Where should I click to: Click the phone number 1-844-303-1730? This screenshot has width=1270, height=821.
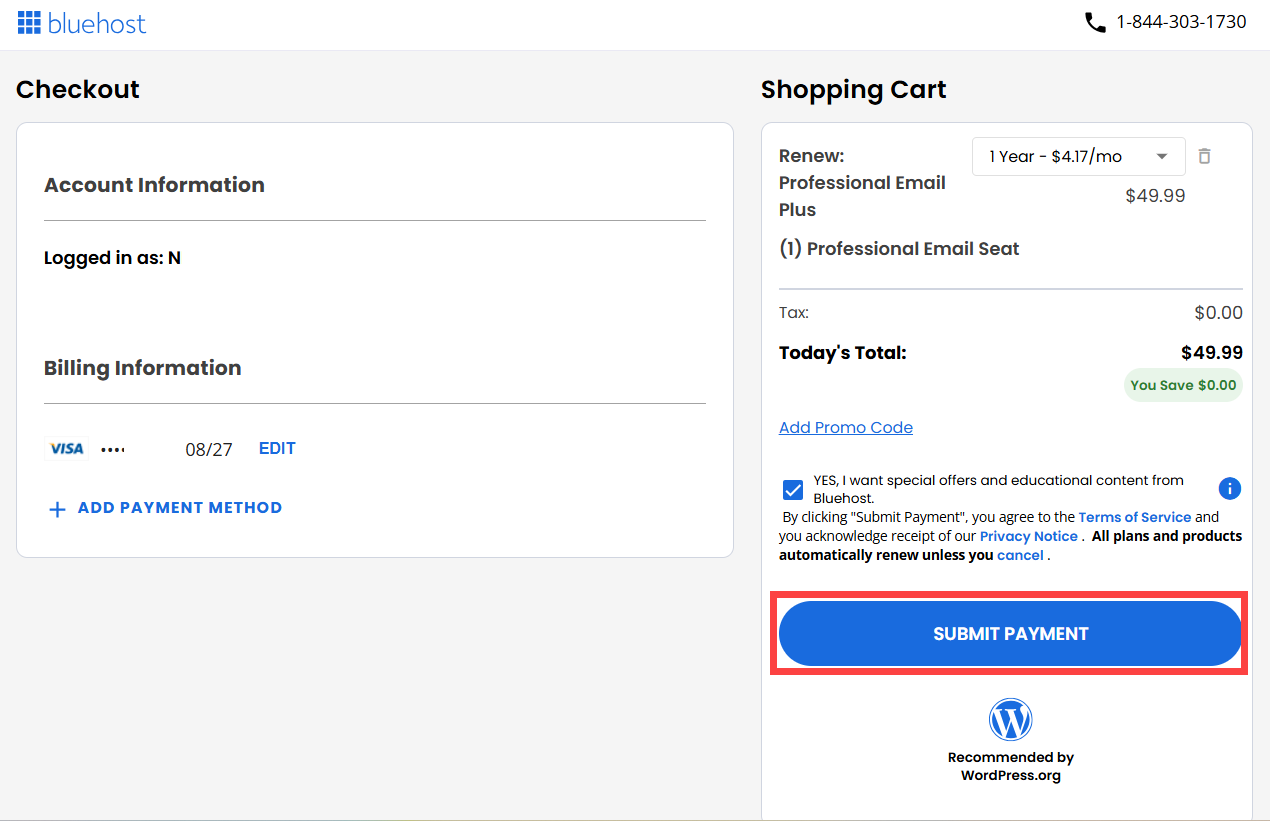tap(1181, 22)
